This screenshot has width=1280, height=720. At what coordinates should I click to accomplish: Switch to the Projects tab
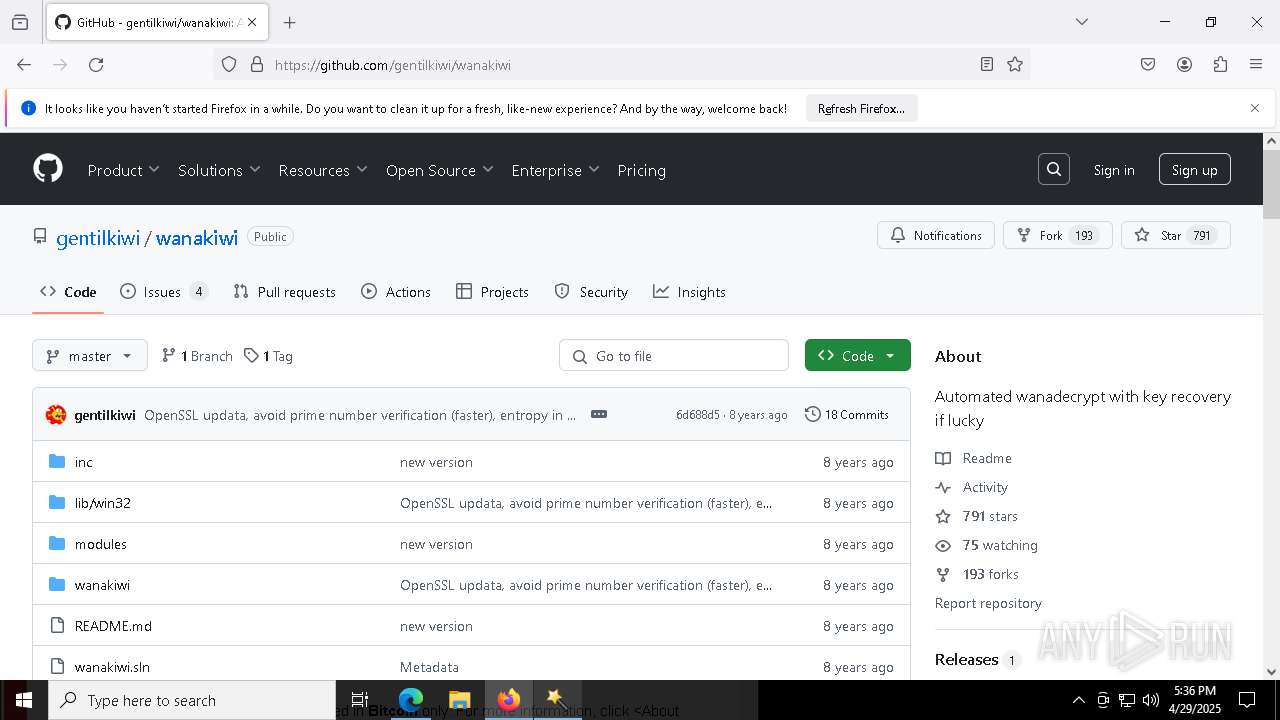point(492,292)
